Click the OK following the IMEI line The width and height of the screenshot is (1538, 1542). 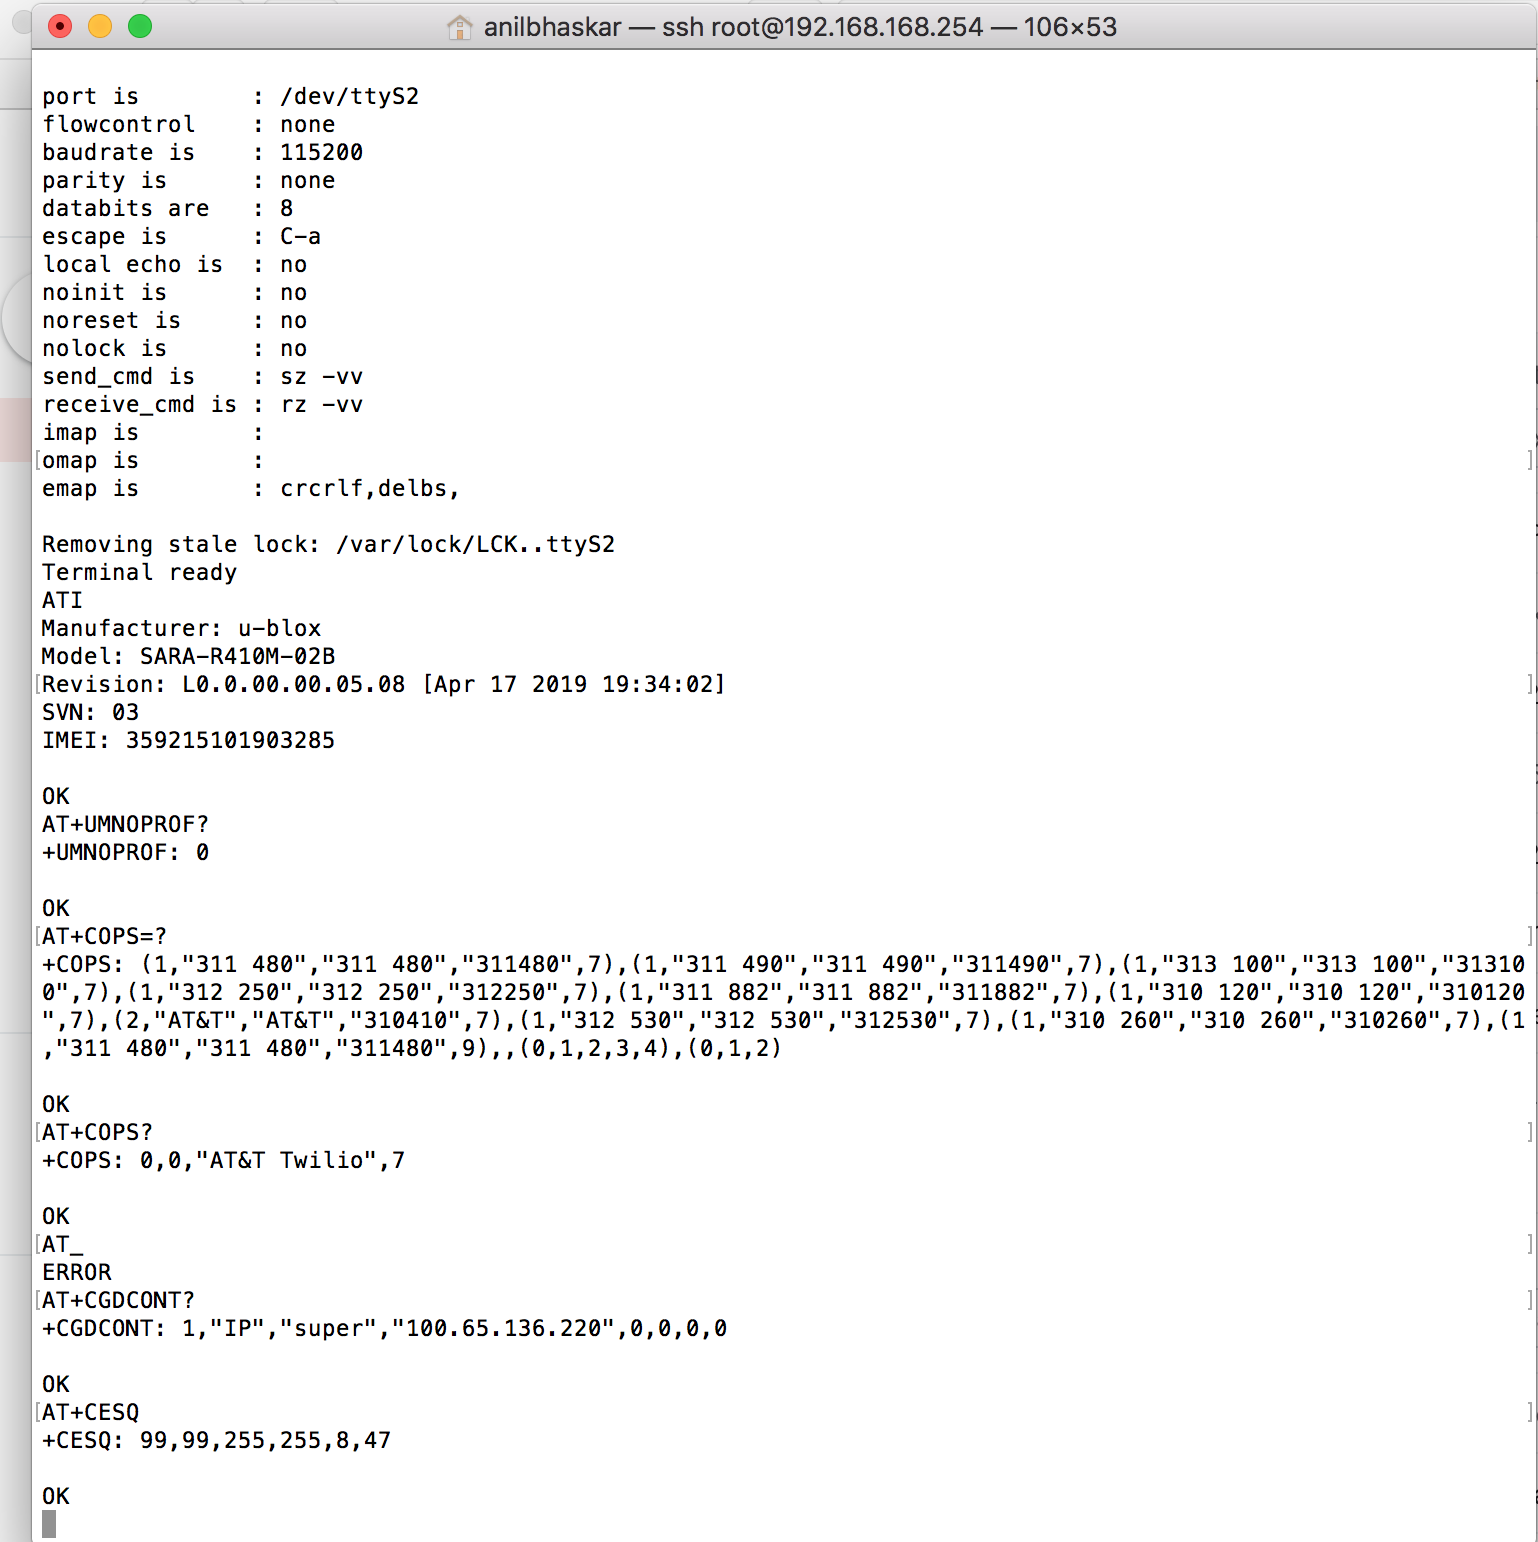[x=56, y=796]
